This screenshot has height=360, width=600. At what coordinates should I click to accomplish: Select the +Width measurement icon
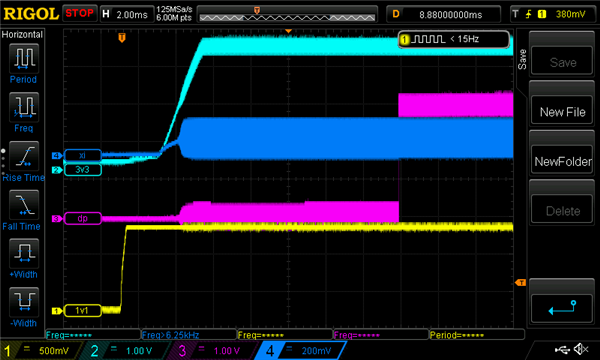[24, 253]
